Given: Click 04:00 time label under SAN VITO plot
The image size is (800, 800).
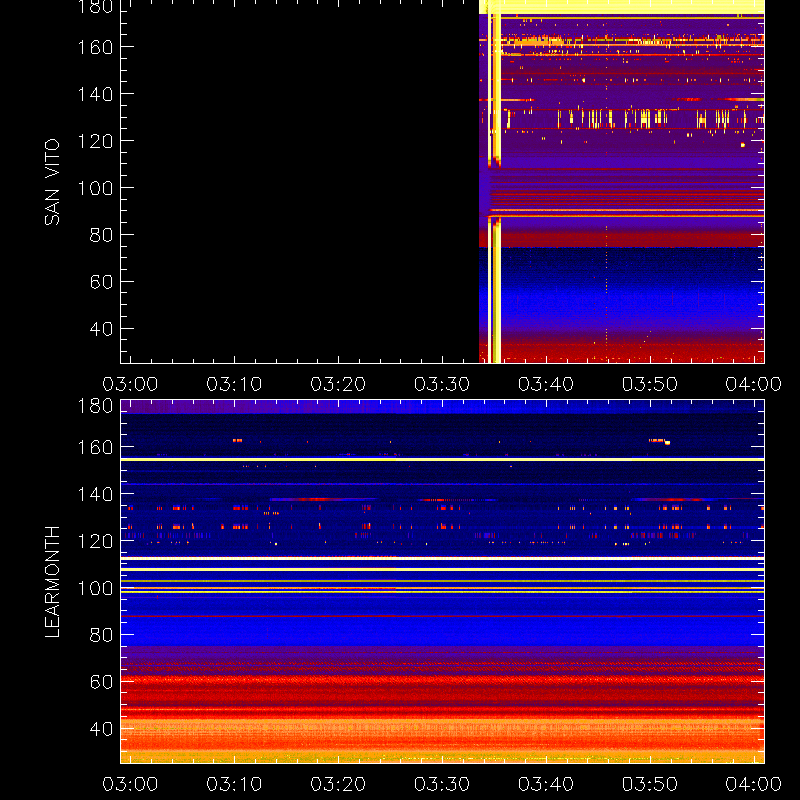Looking at the screenshot, I should click(x=754, y=384).
